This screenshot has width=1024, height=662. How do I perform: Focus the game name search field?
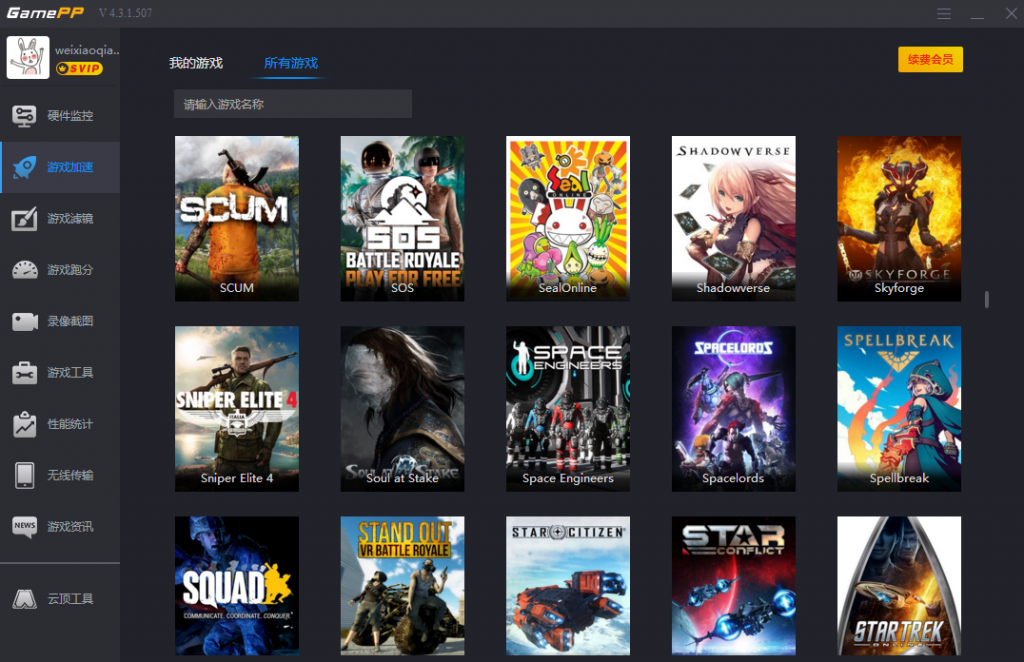(x=293, y=104)
